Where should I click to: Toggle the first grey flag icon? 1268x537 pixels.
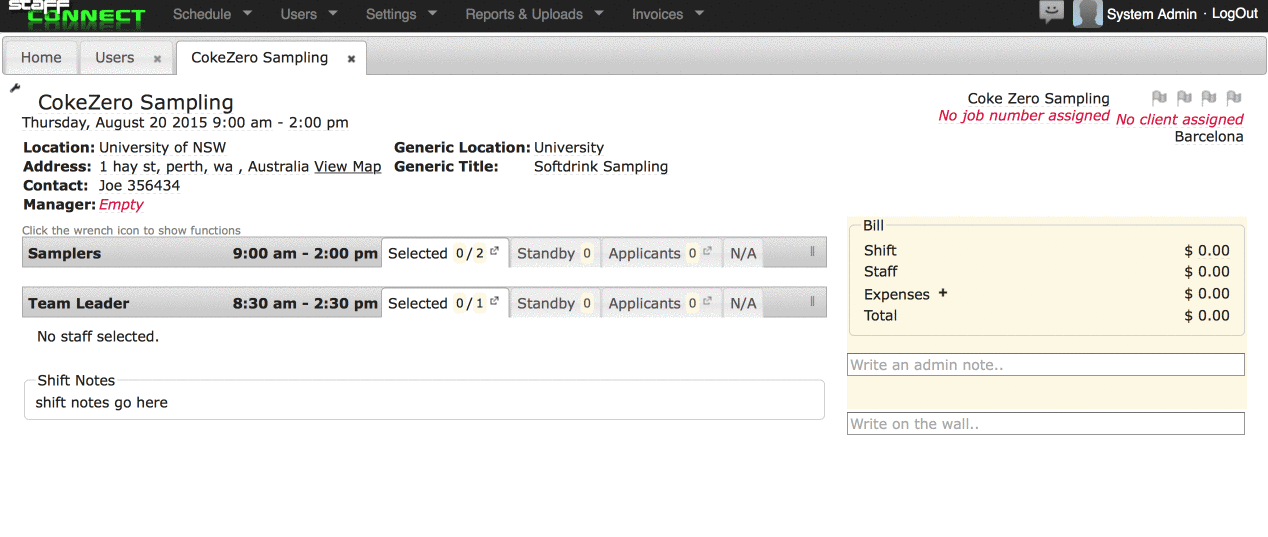tap(1159, 98)
